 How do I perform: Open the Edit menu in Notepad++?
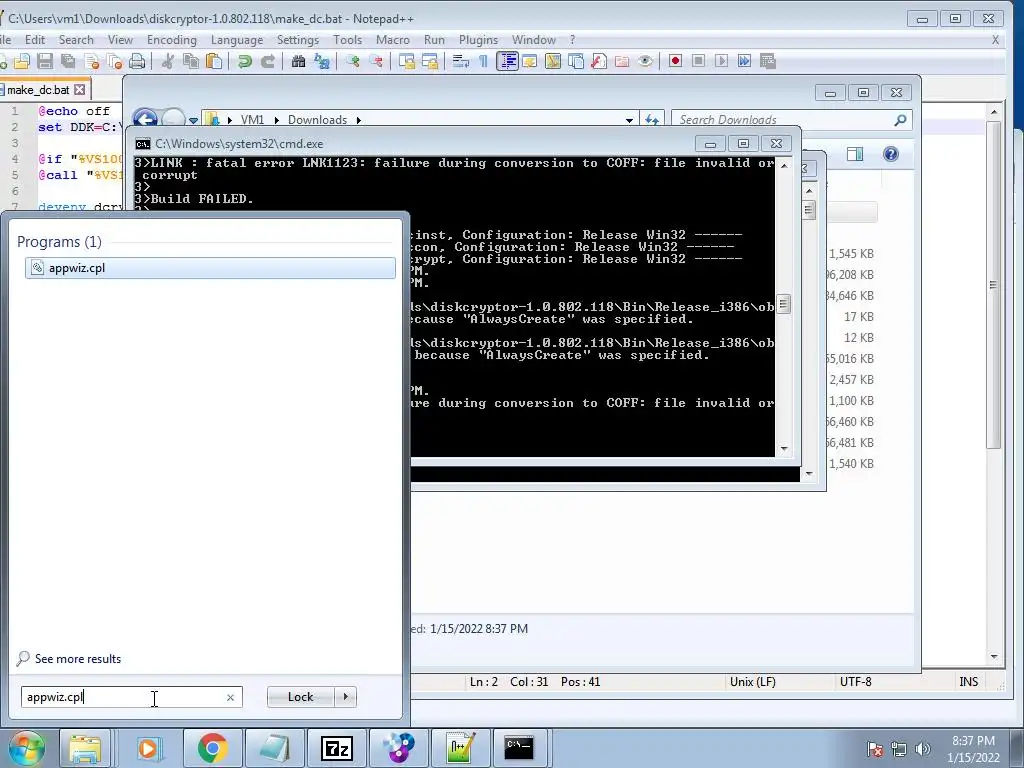pyautogui.click(x=35, y=40)
